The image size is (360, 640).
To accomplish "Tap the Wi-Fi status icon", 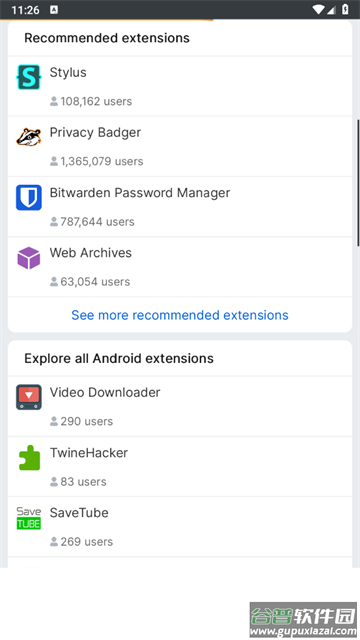I will pos(318,9).
